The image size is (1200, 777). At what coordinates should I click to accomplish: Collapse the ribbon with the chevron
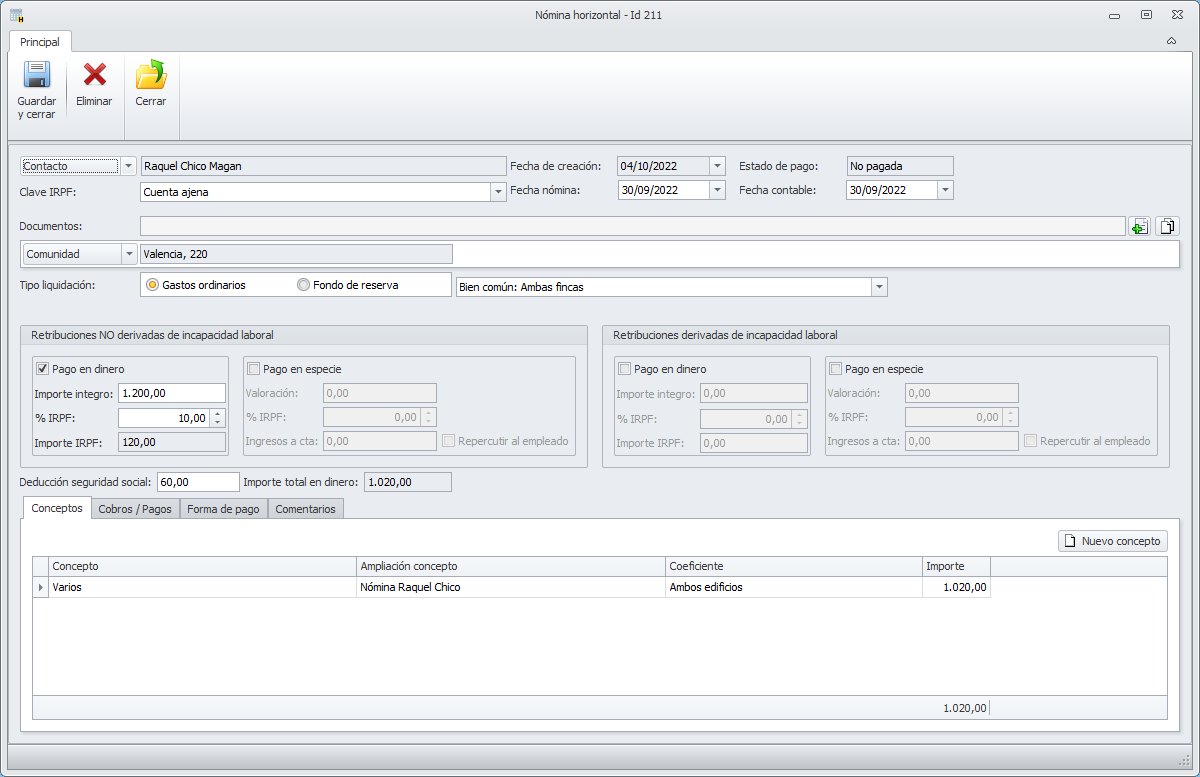[x=1171, y=42]
